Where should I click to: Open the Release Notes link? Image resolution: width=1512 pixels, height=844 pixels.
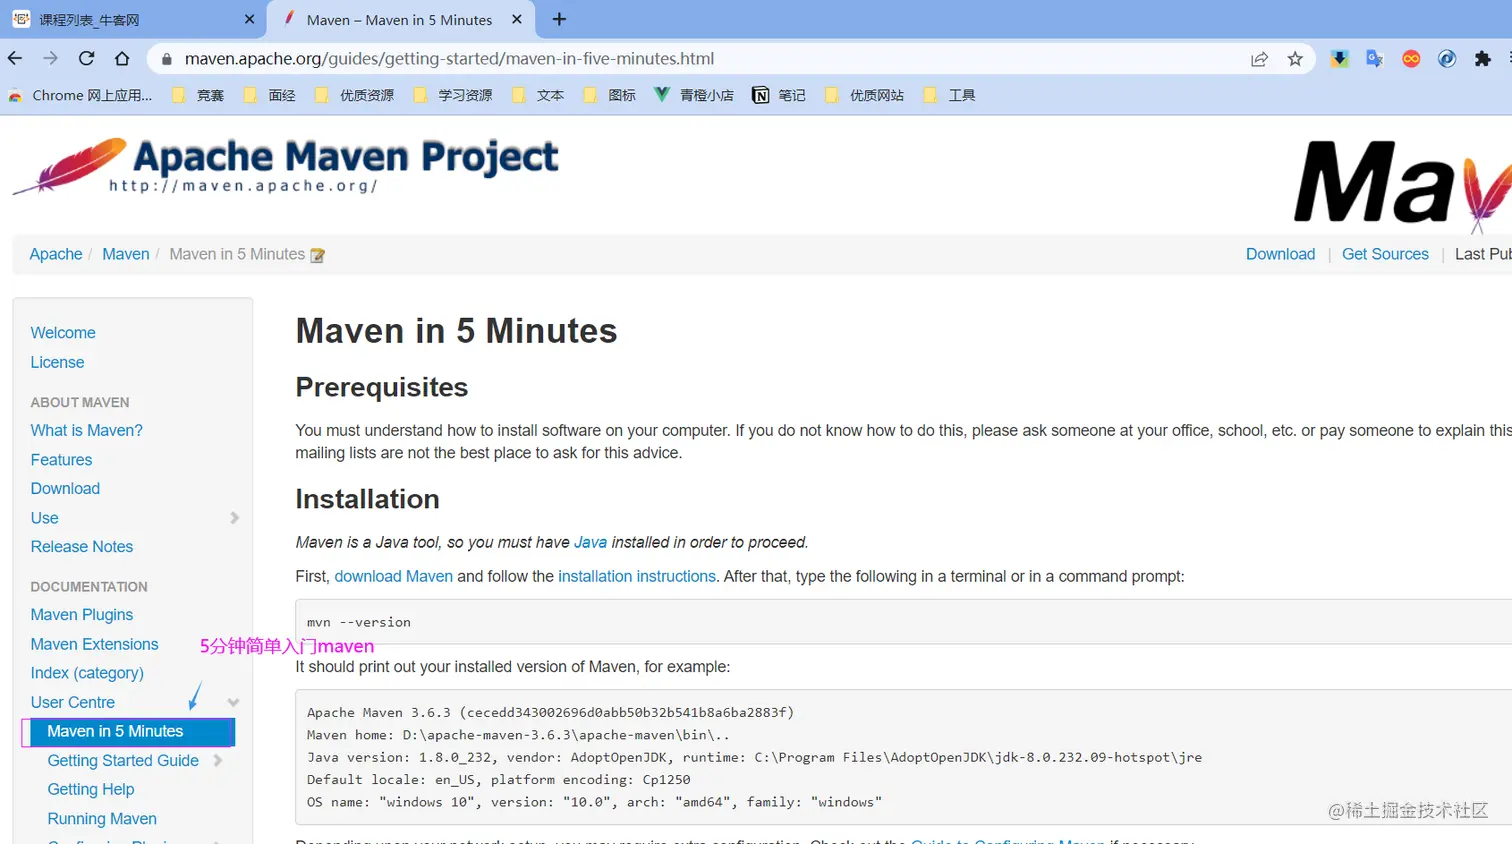pos(81,547)
